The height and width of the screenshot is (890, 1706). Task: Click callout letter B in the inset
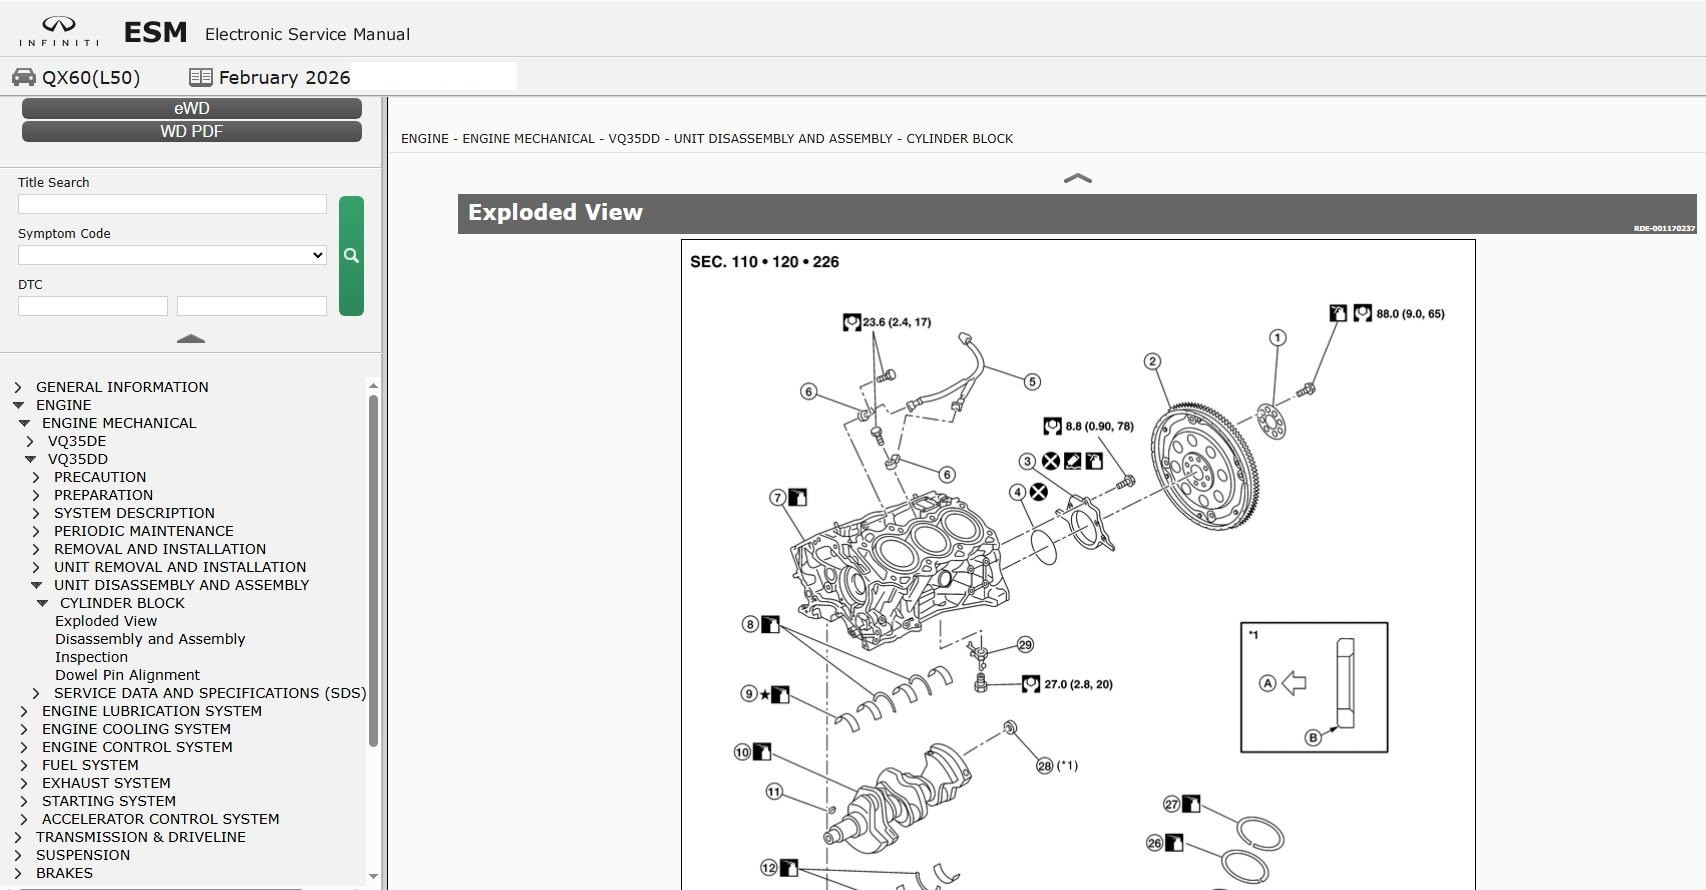pos(1313,737)
